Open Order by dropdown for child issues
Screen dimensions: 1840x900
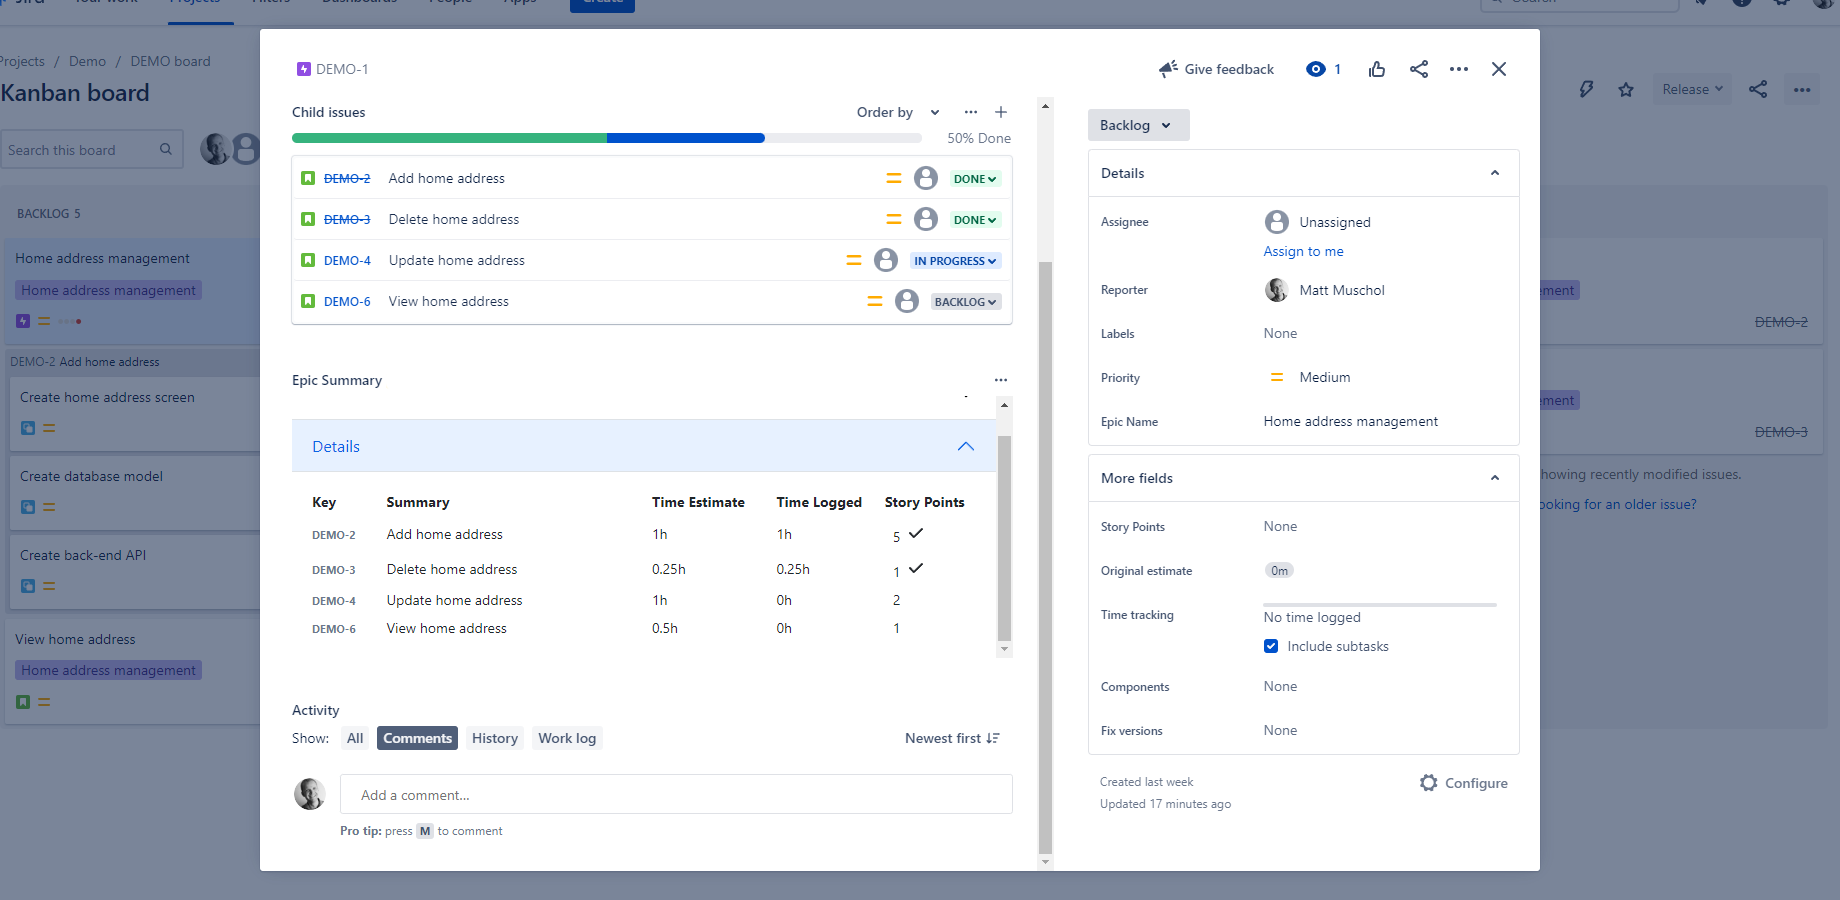[898, 112]
